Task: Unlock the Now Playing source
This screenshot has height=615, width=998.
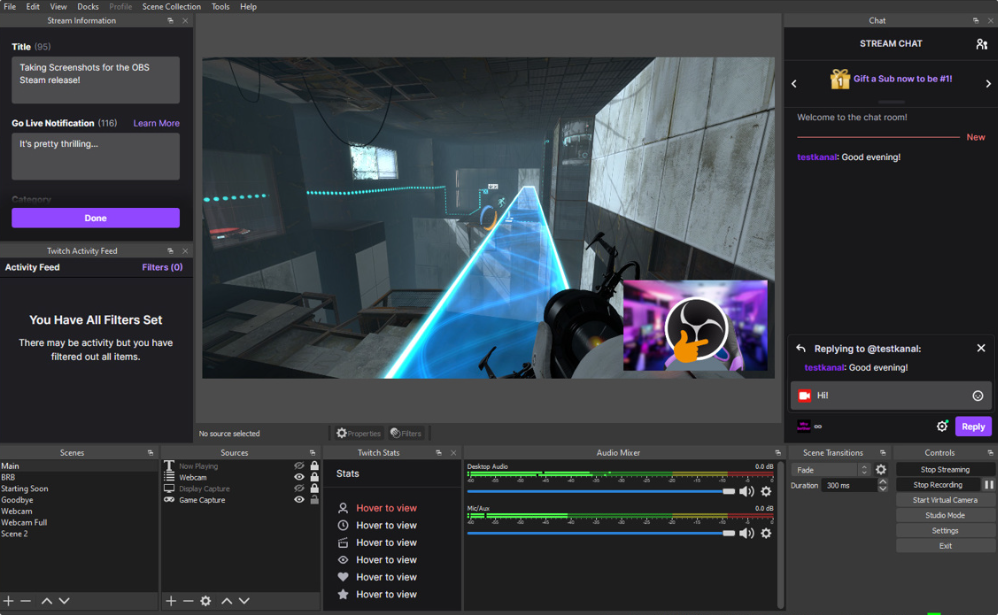Action: coord(314,466)
